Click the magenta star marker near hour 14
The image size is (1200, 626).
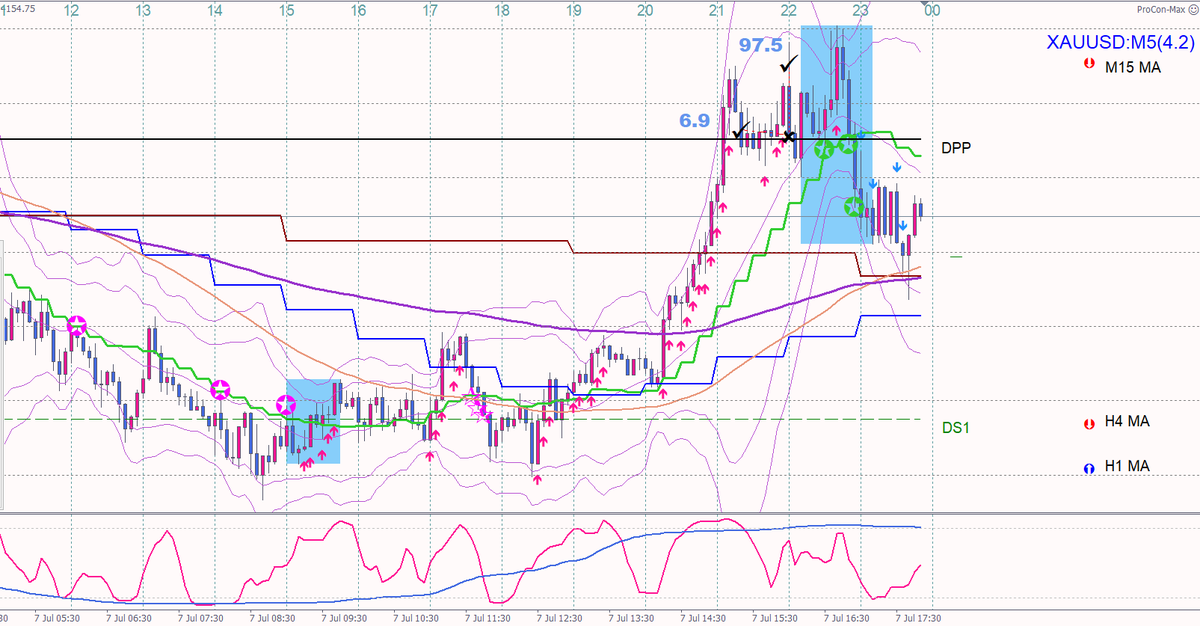point(220,389)
